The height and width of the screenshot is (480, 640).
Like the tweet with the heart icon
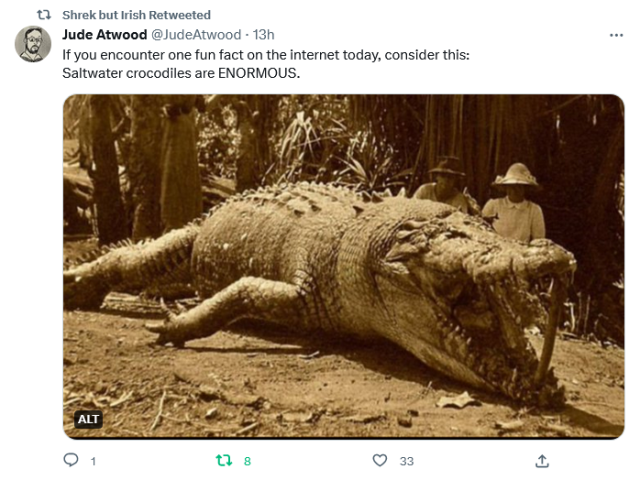[380, 460]
